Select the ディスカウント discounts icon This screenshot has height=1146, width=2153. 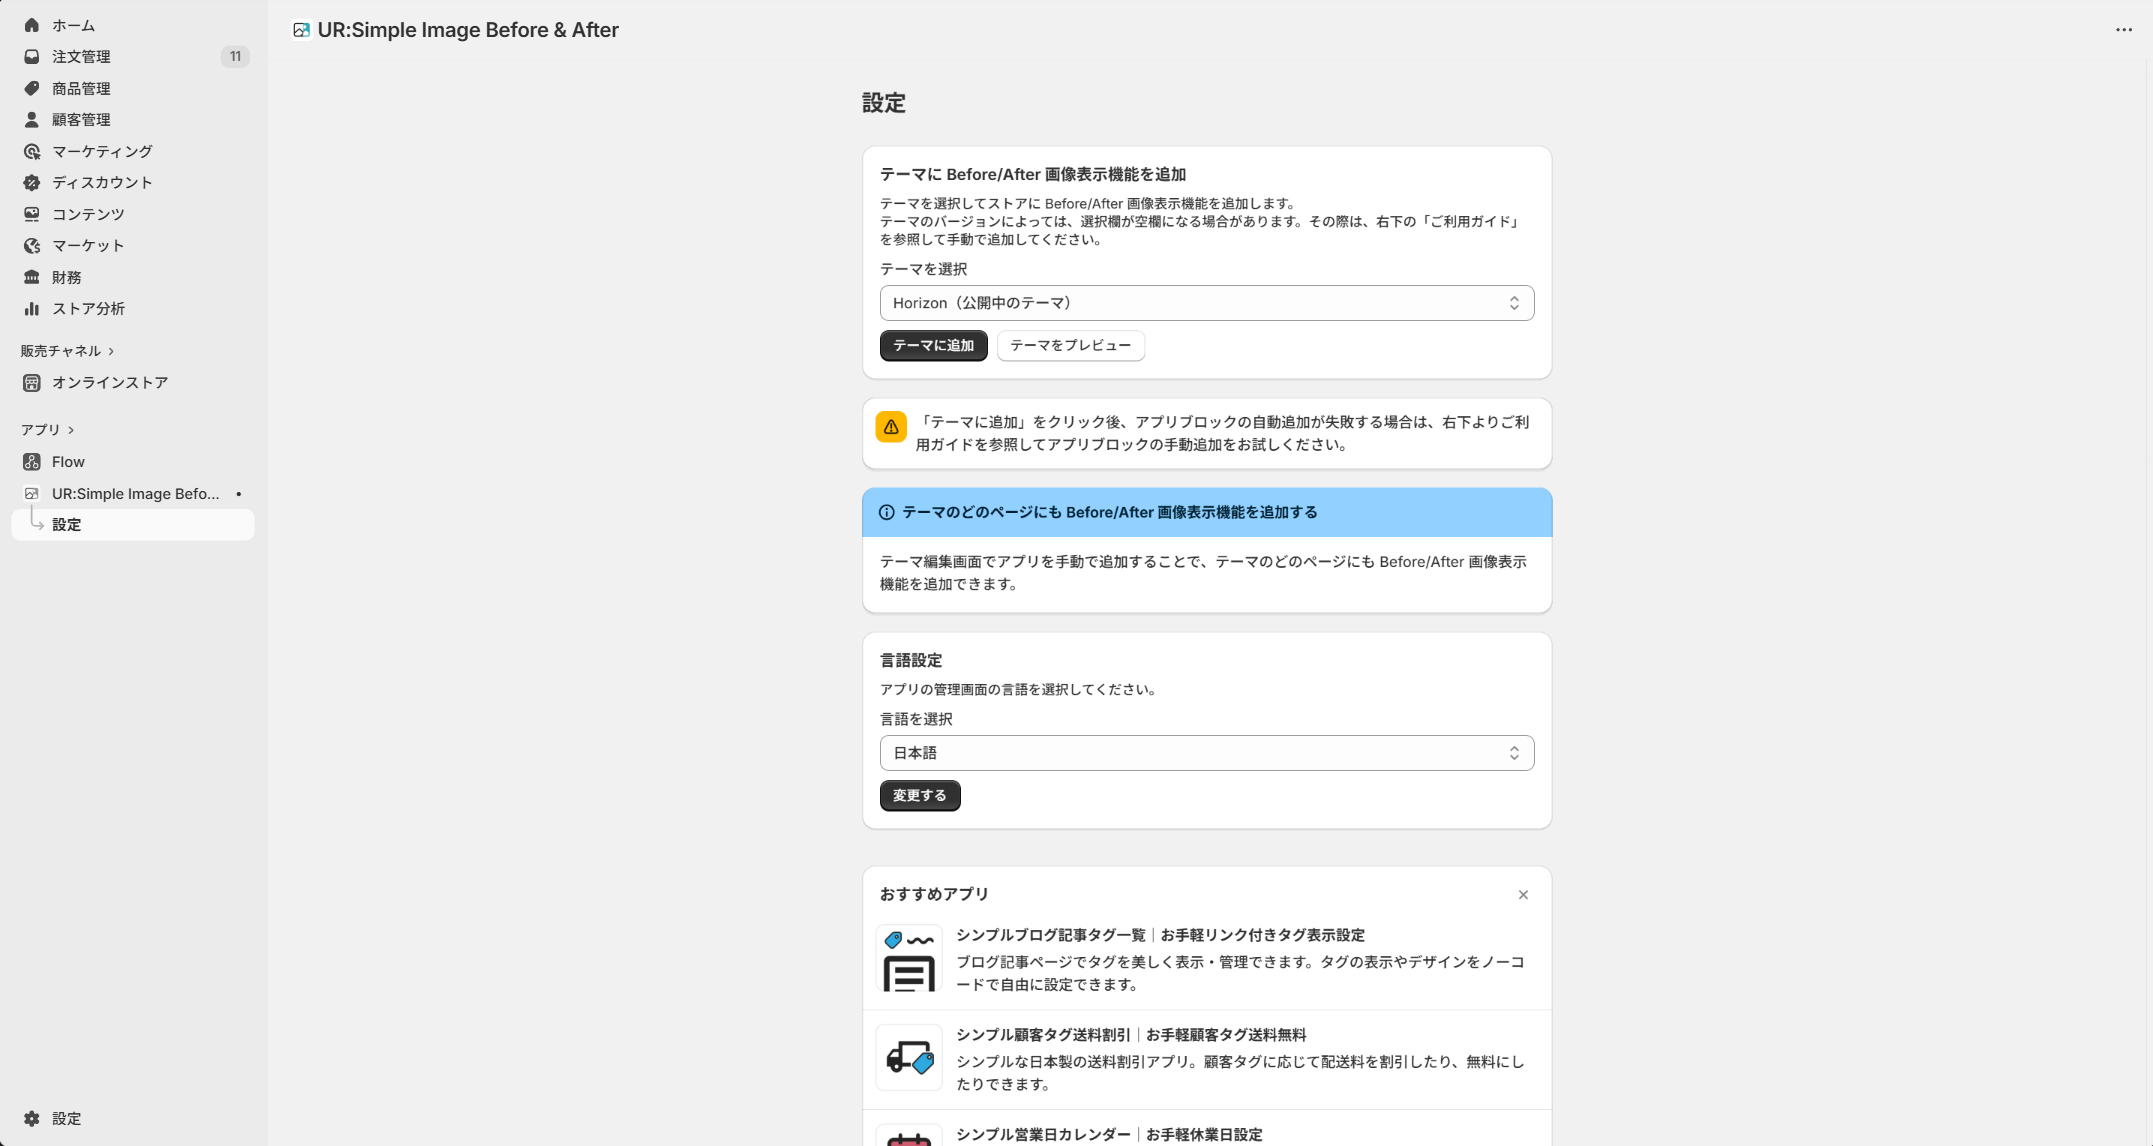tap(31, 182)
